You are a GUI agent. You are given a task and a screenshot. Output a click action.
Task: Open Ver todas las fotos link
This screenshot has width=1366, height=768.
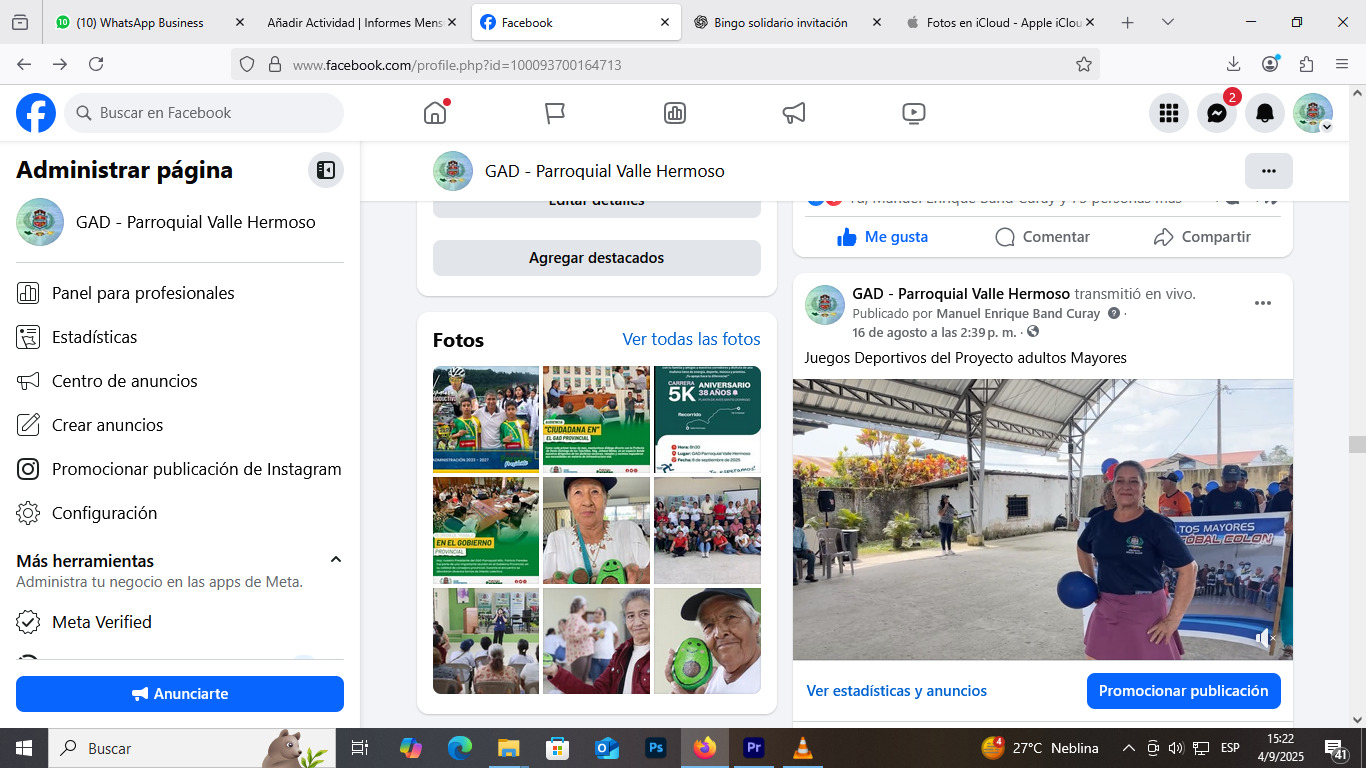pos(691,340)
